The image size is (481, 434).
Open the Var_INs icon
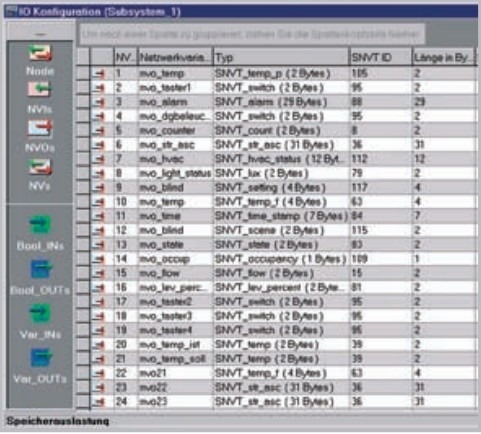[x=40, y=313]
